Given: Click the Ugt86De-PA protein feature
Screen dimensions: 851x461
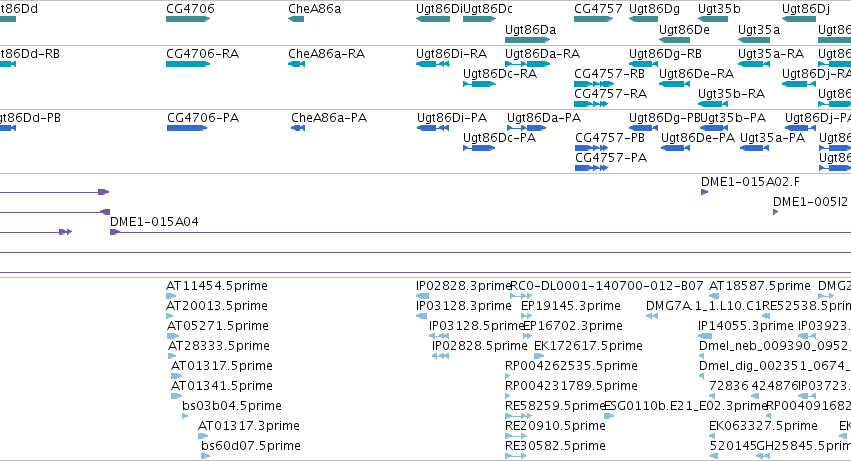Looking at the screenshot, I should [675, 148].
